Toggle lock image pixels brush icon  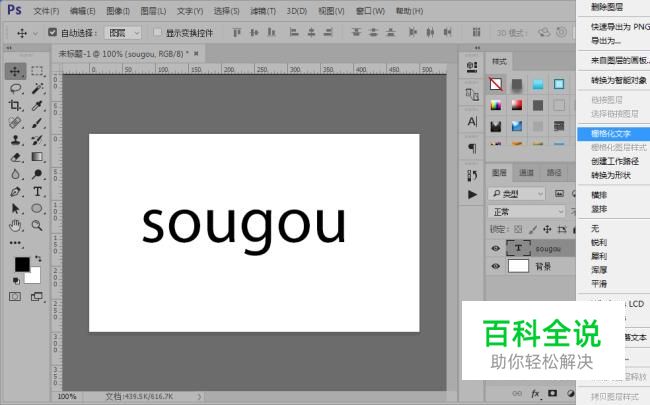533,229
